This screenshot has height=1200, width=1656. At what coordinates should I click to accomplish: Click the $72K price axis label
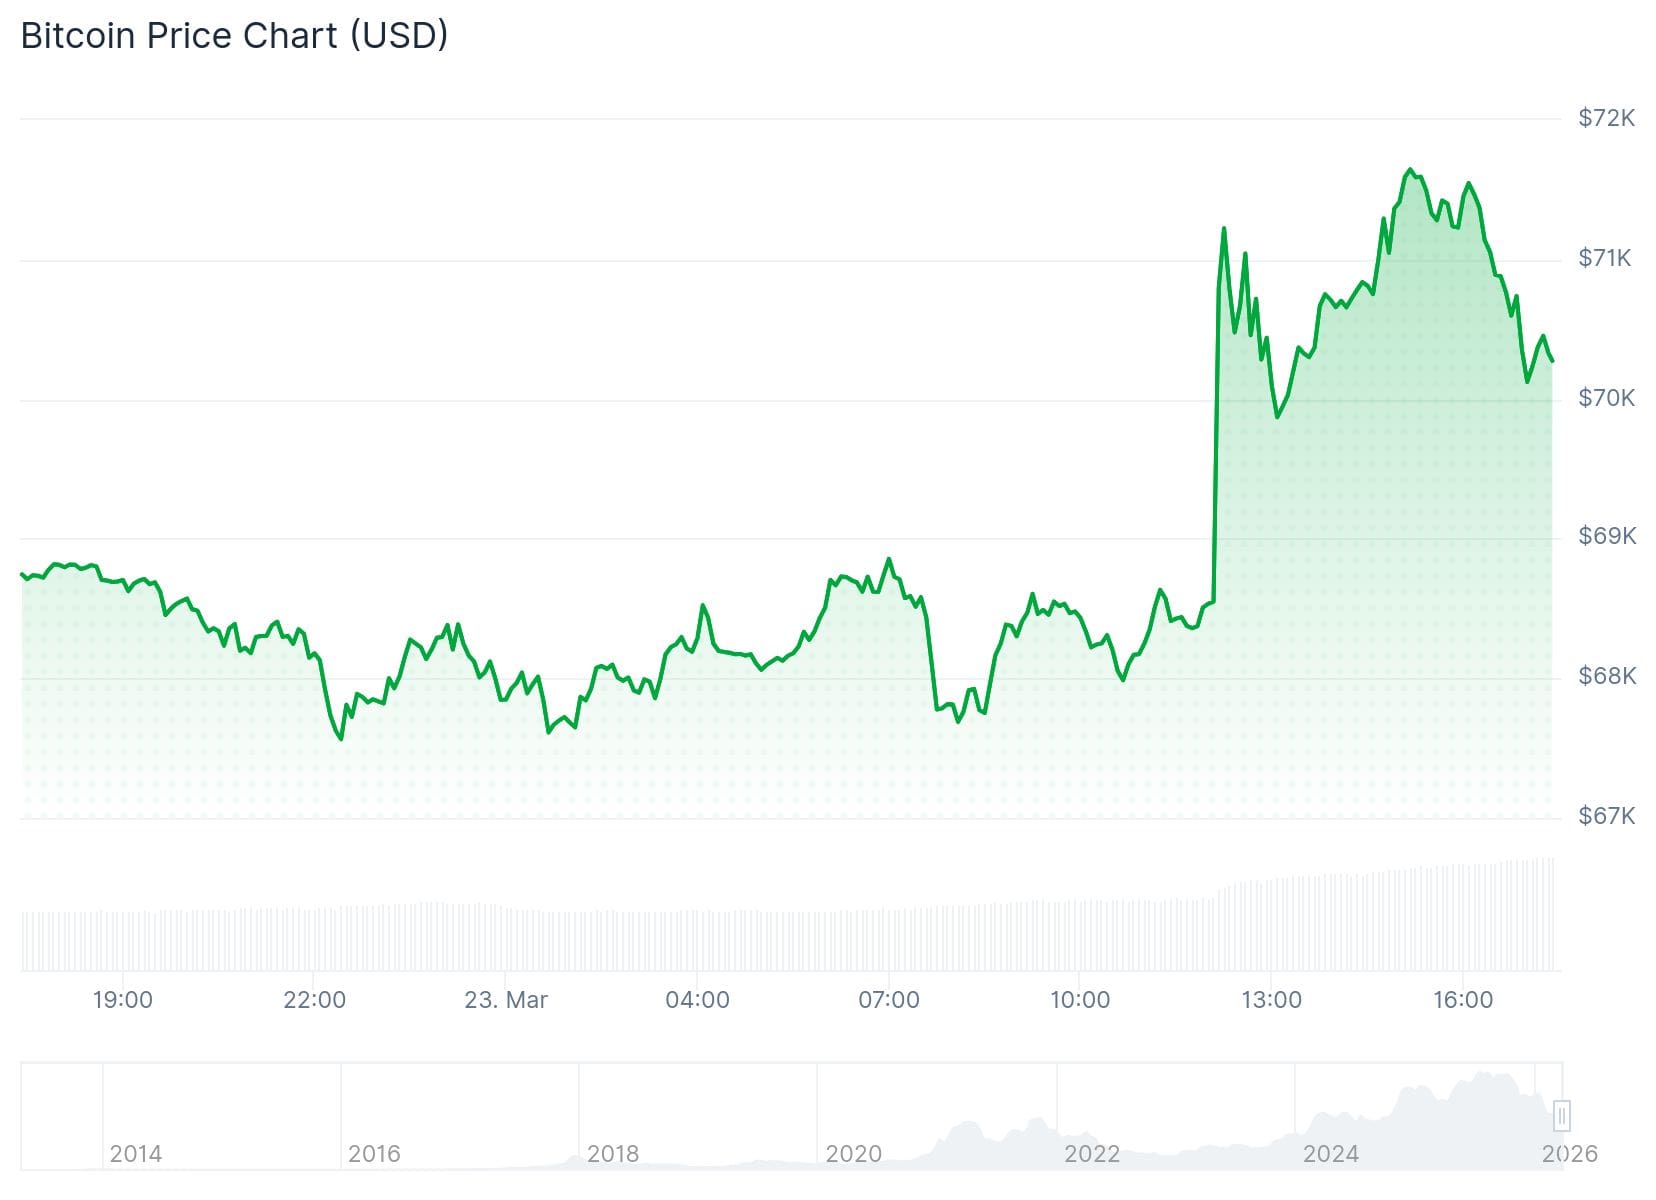point(1606,118)
